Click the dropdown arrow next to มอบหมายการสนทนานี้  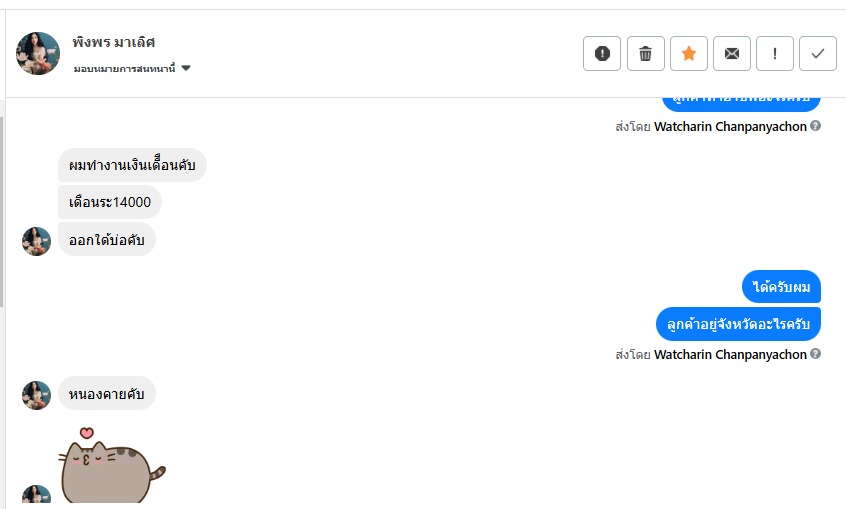point(186,69)
